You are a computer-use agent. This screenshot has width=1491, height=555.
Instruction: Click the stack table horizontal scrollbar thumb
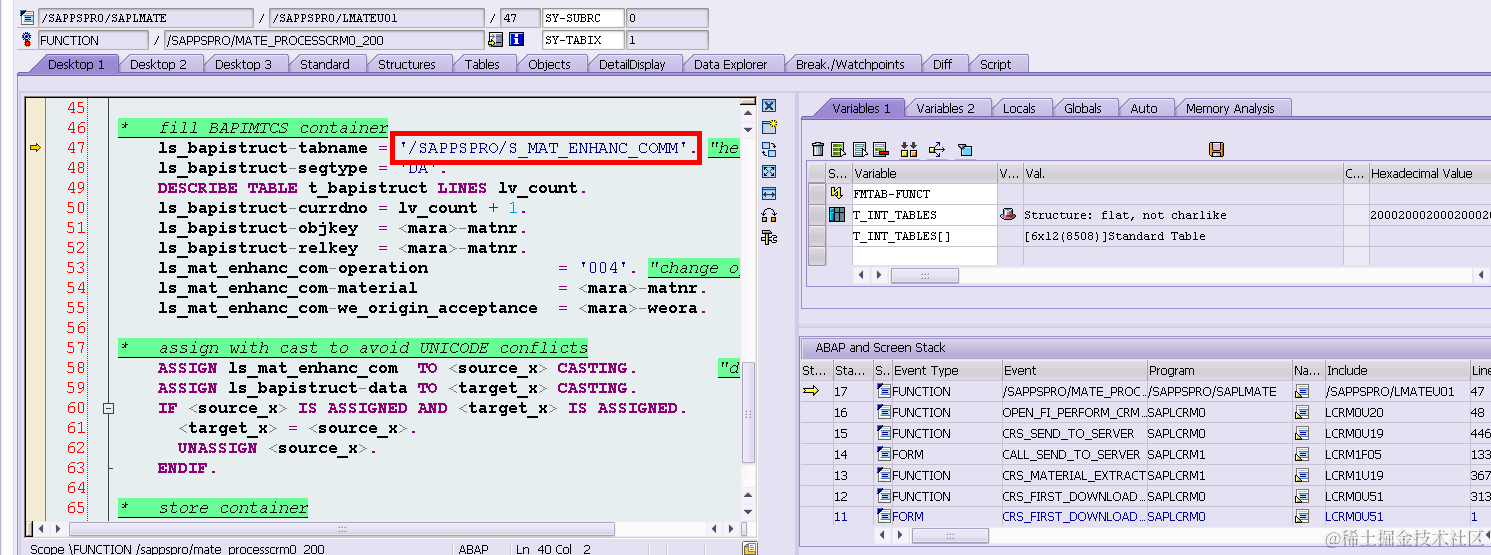(950, 536)
